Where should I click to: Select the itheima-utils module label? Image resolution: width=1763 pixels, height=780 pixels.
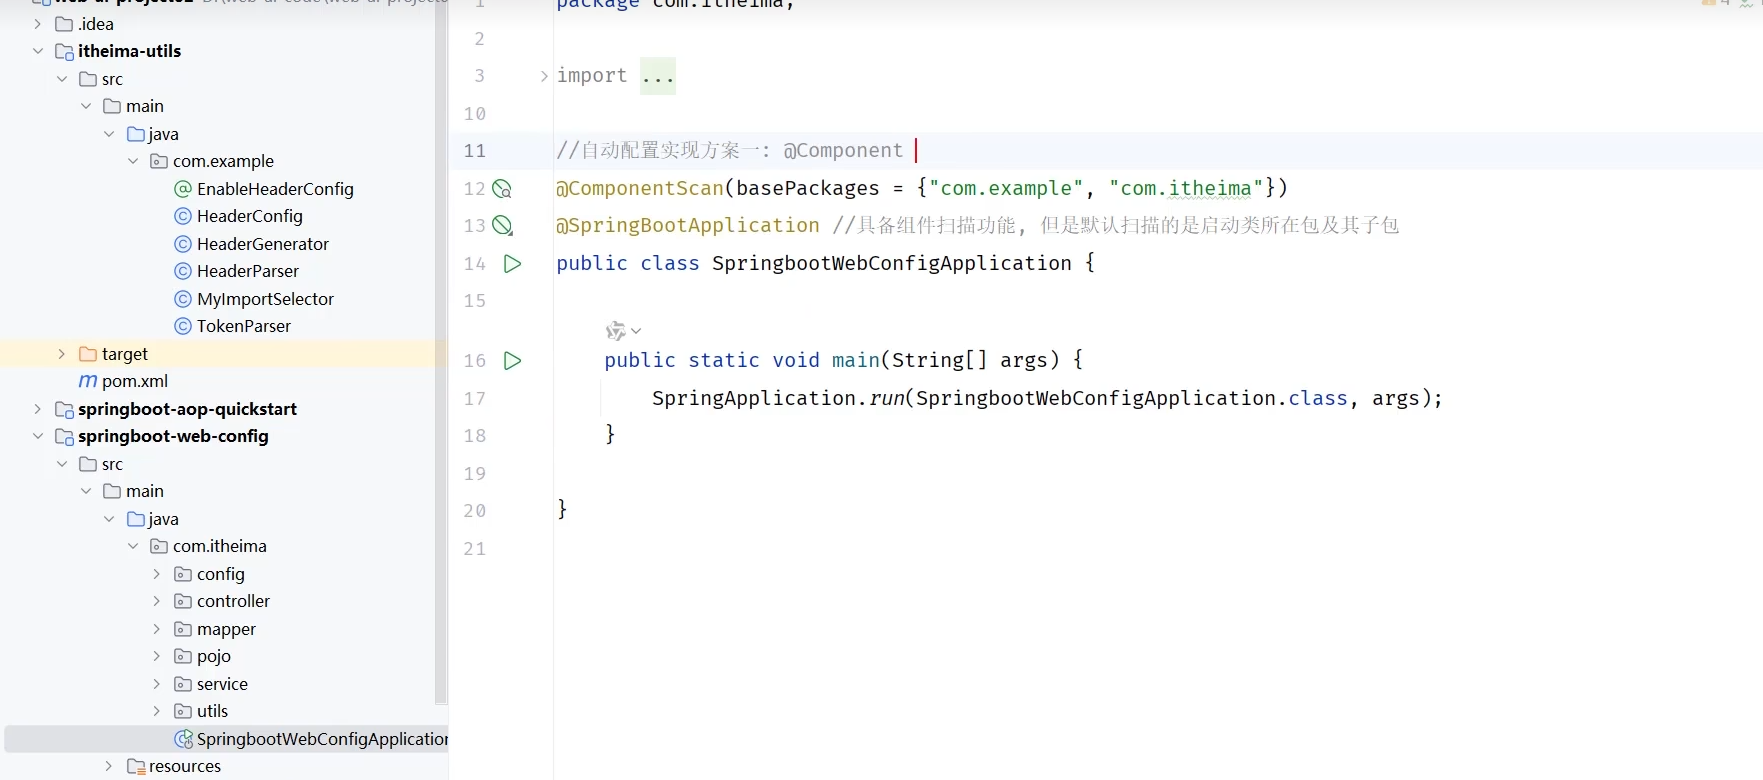(x=129, y=51)
